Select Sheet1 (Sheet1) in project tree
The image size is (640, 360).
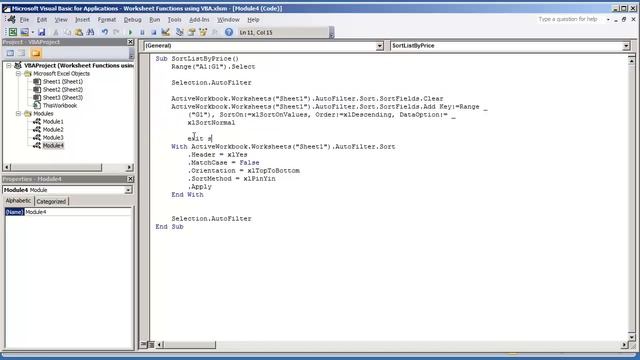(x=62, y=82)
